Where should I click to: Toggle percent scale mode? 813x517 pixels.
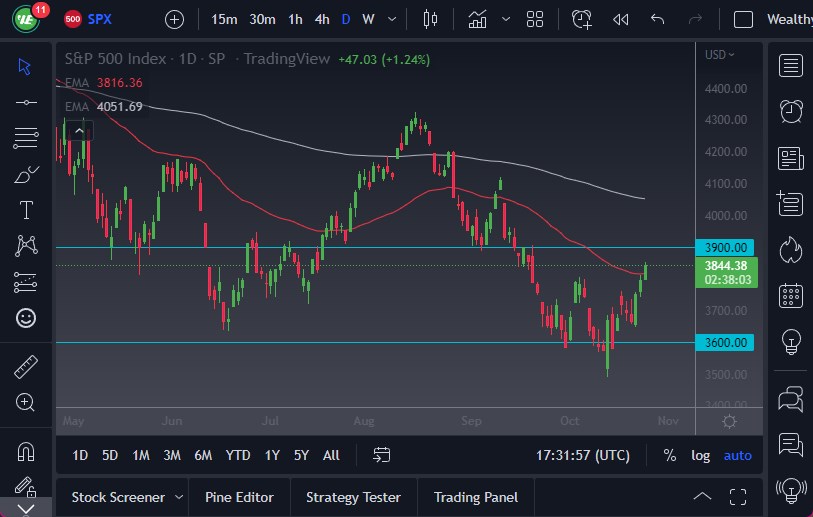click(x=669, y=455)
